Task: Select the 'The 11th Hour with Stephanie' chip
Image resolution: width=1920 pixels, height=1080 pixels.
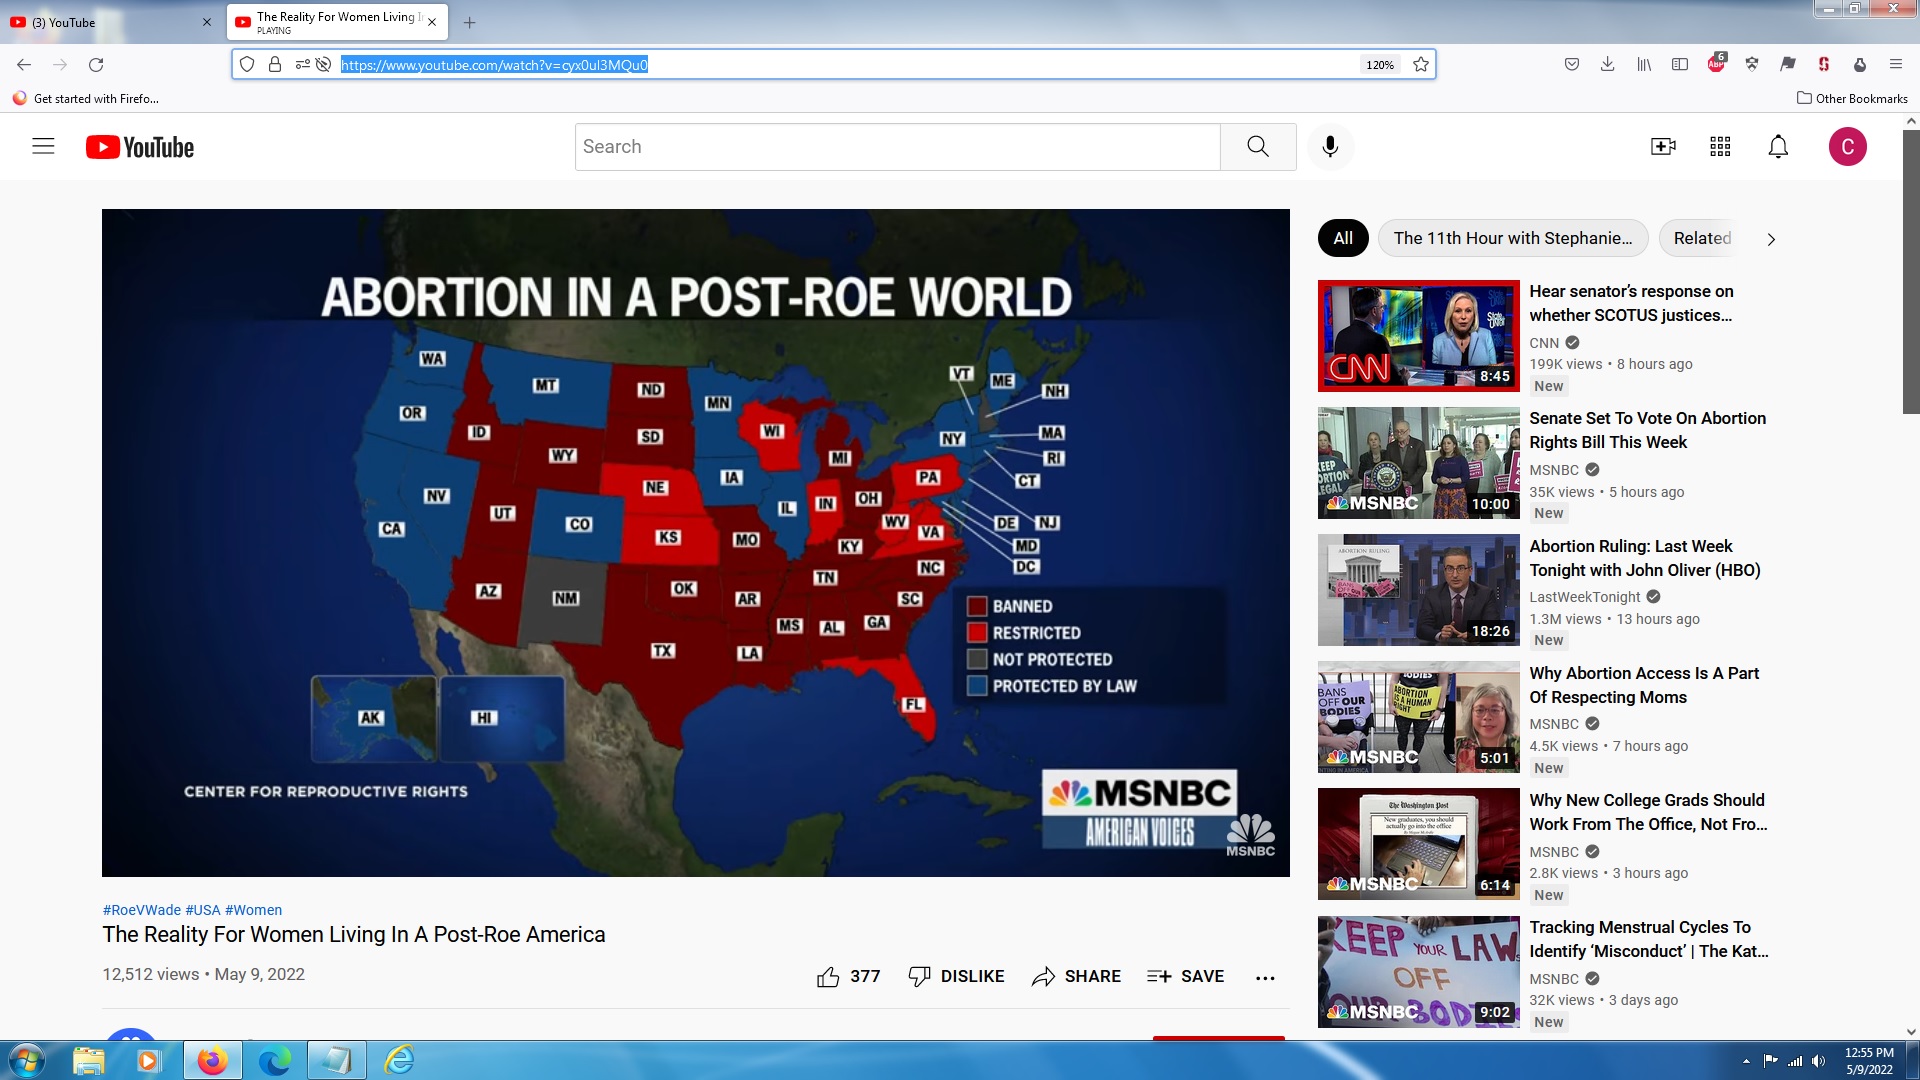Action: (x=1512, y=239)
